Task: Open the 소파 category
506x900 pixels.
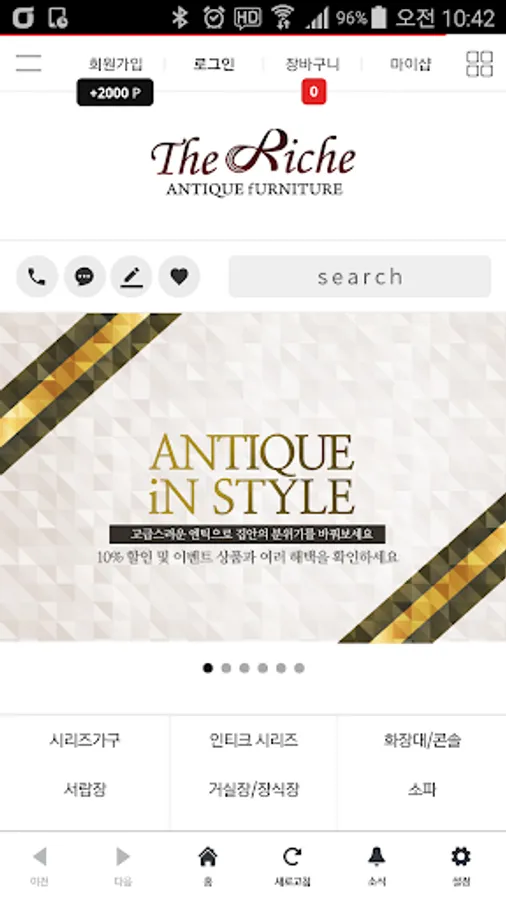Action: pos(422,790)
